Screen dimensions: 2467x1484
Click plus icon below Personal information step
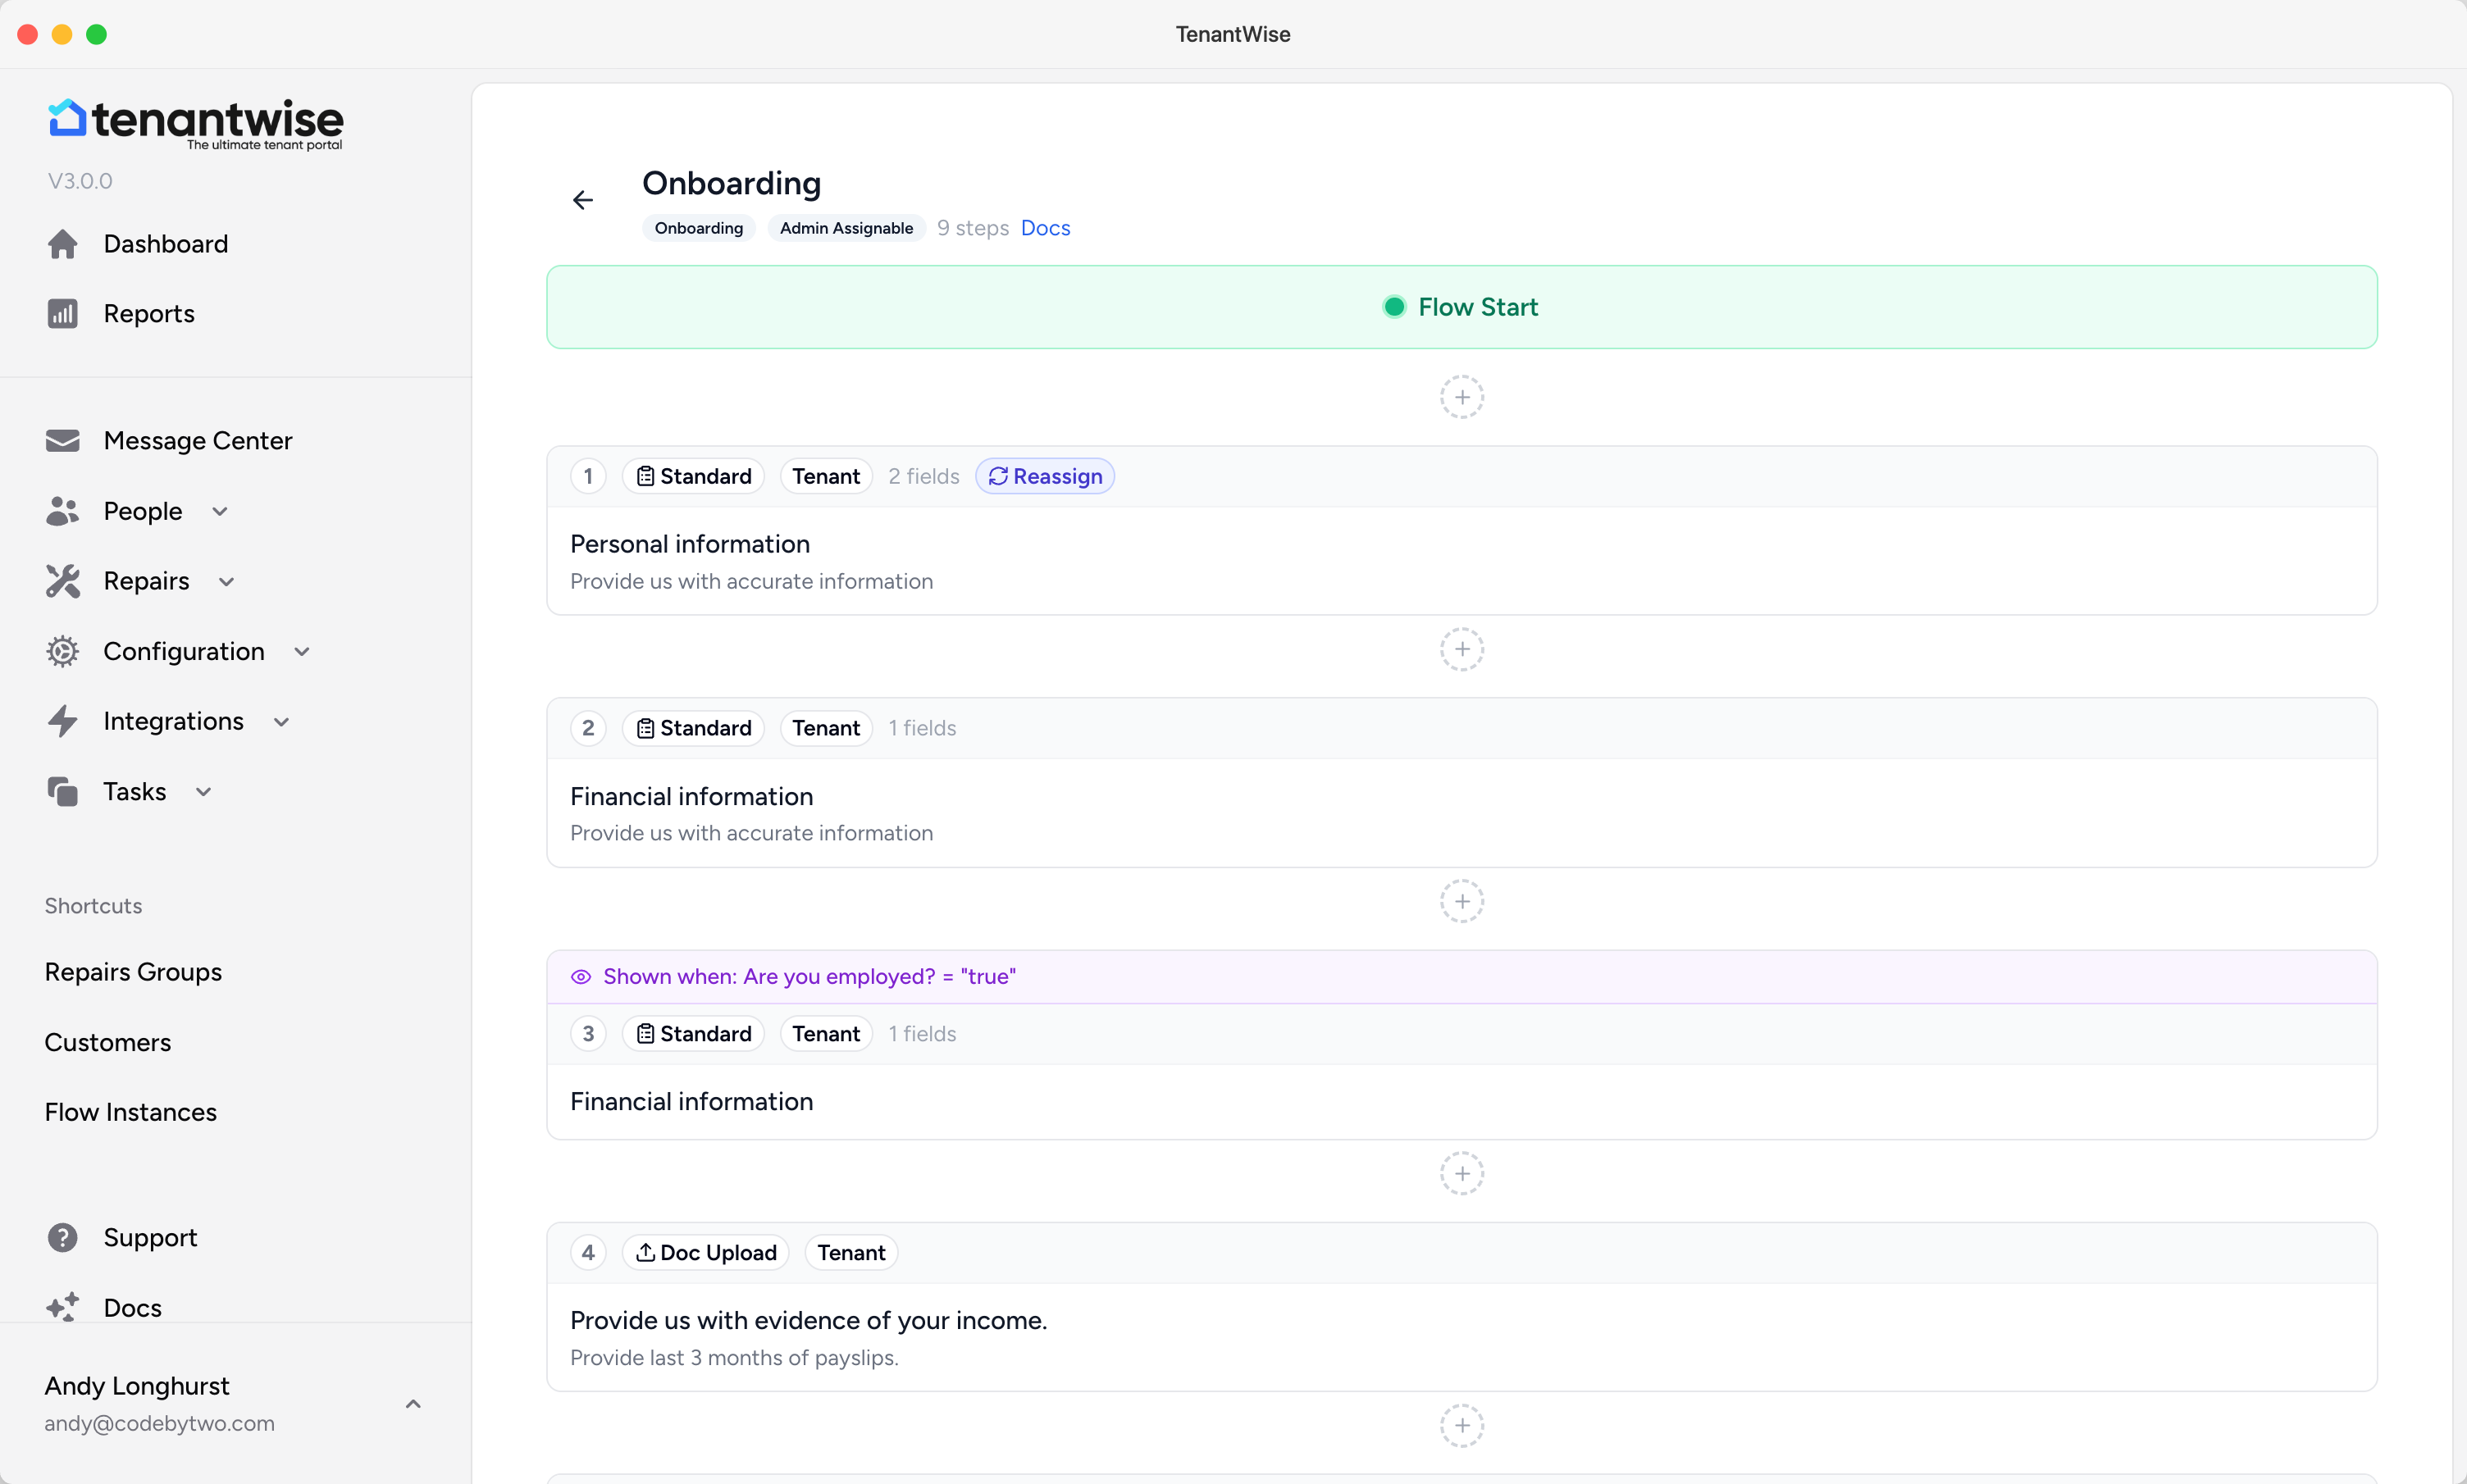click(x=1461, y=649)
